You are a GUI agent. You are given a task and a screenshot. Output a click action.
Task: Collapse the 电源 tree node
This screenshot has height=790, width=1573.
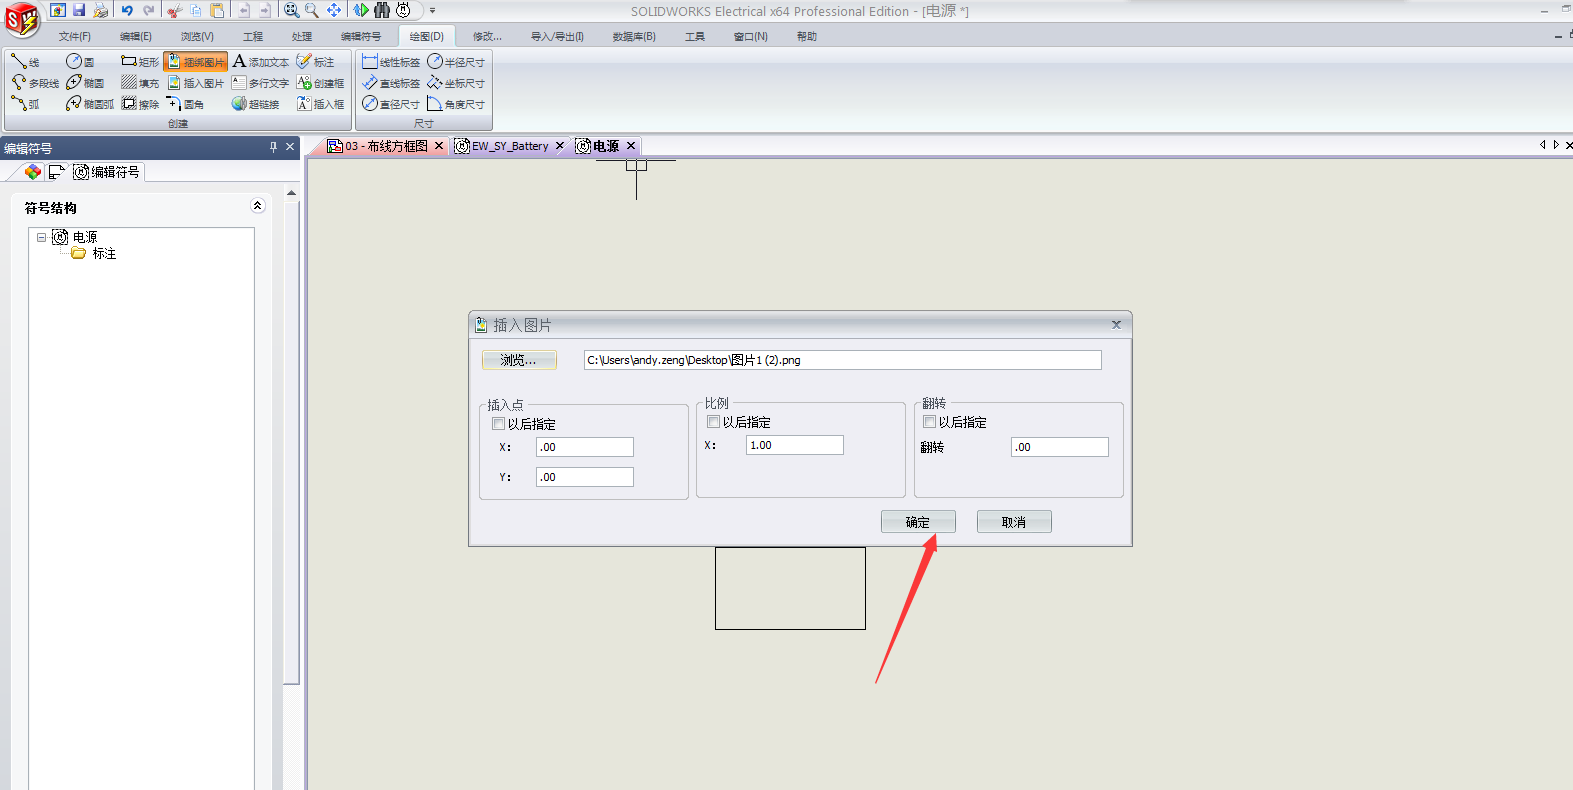(x=41, y=237)
